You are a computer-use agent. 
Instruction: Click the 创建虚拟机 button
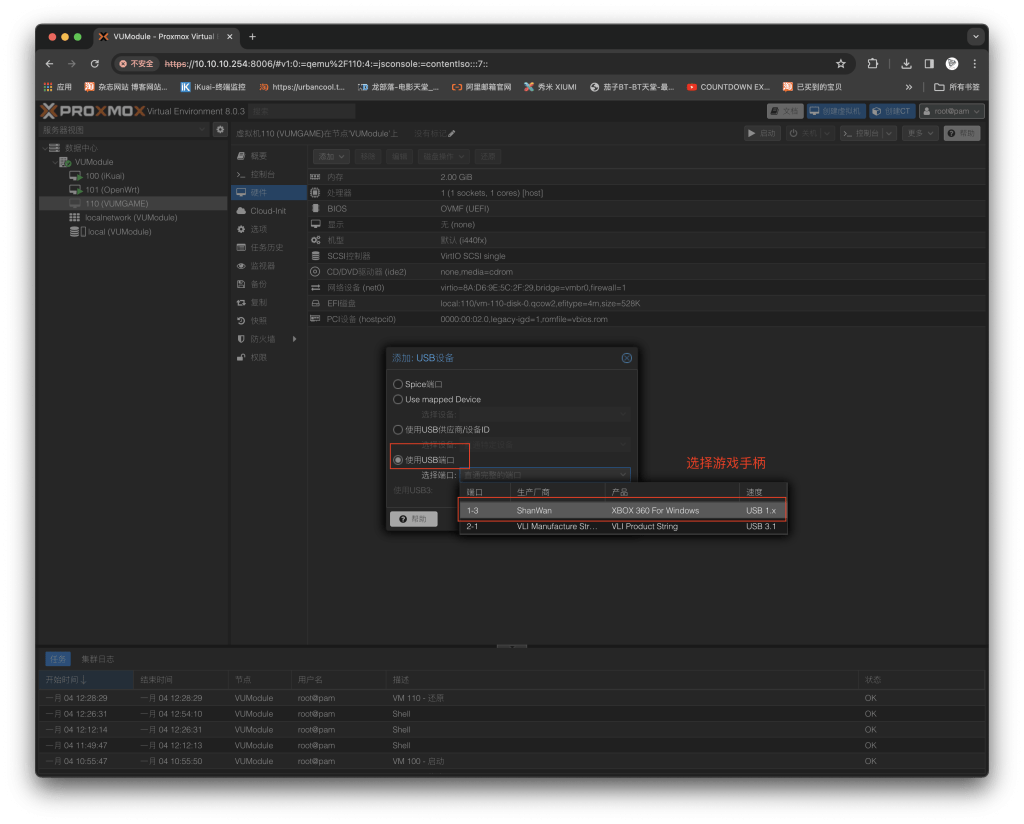coord(836,111)
